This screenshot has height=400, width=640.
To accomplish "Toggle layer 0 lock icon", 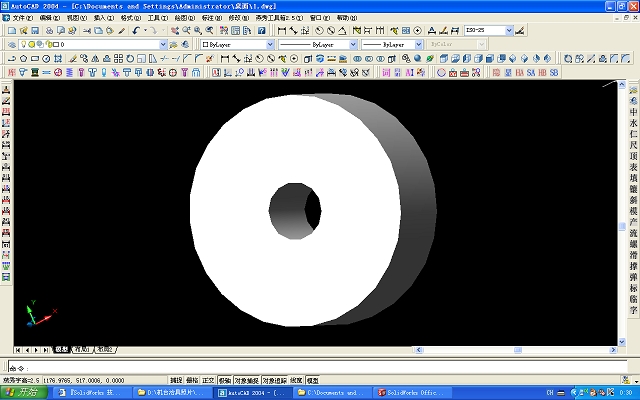I will (49, 44).
